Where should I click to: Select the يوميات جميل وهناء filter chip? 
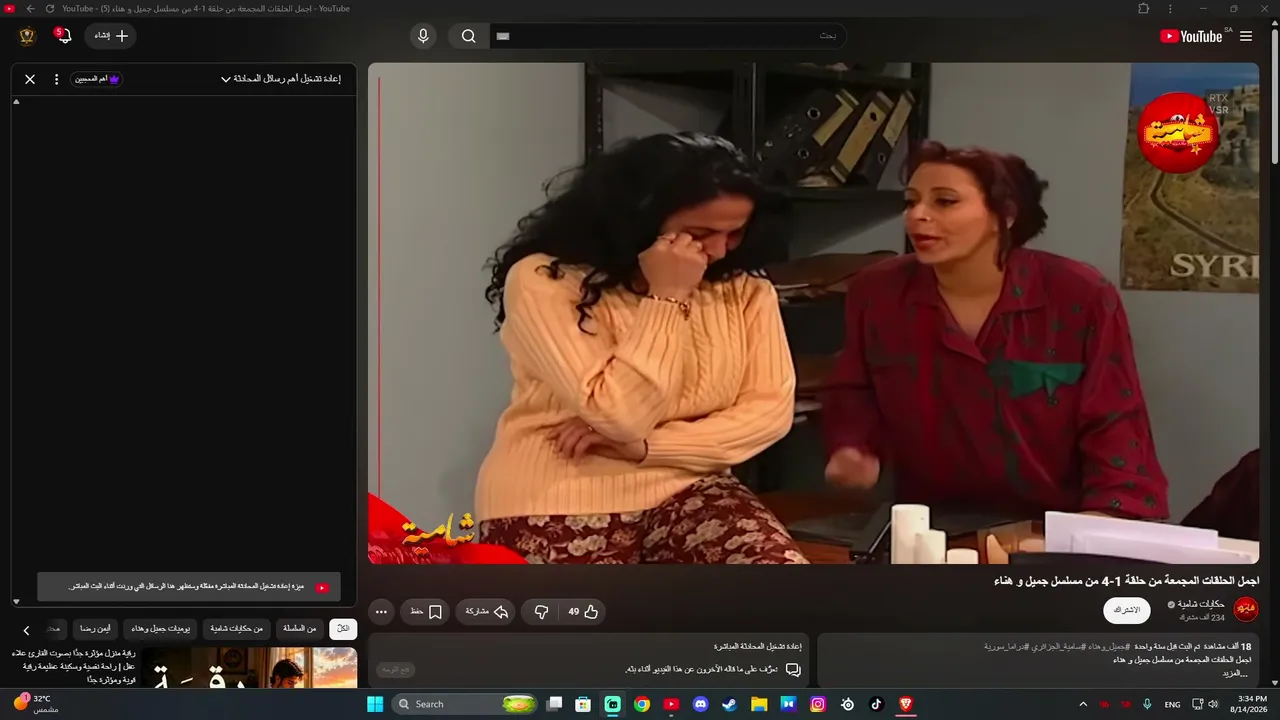pos(160,629)
